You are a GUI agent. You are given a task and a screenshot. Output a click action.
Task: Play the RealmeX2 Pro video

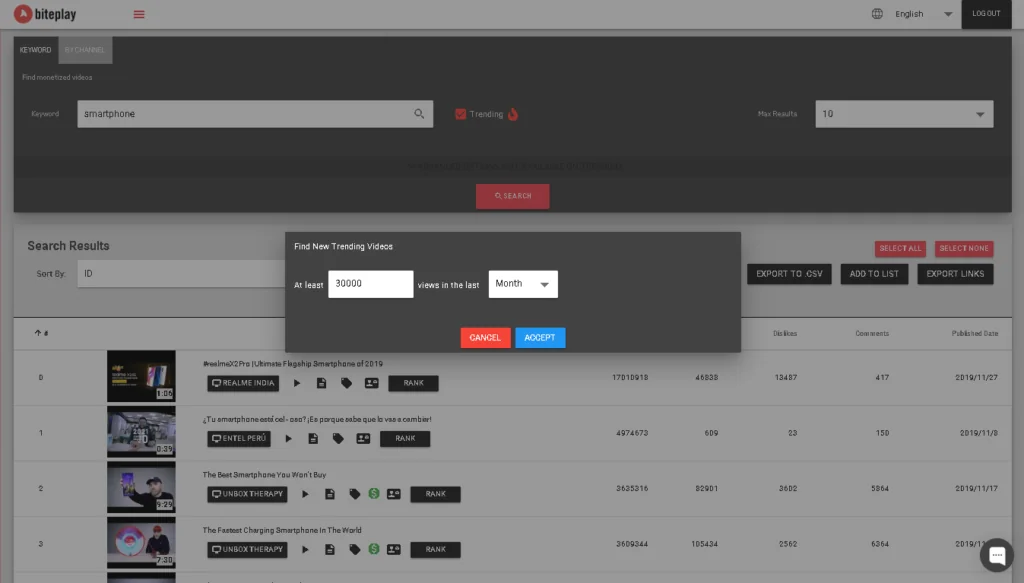297,383
